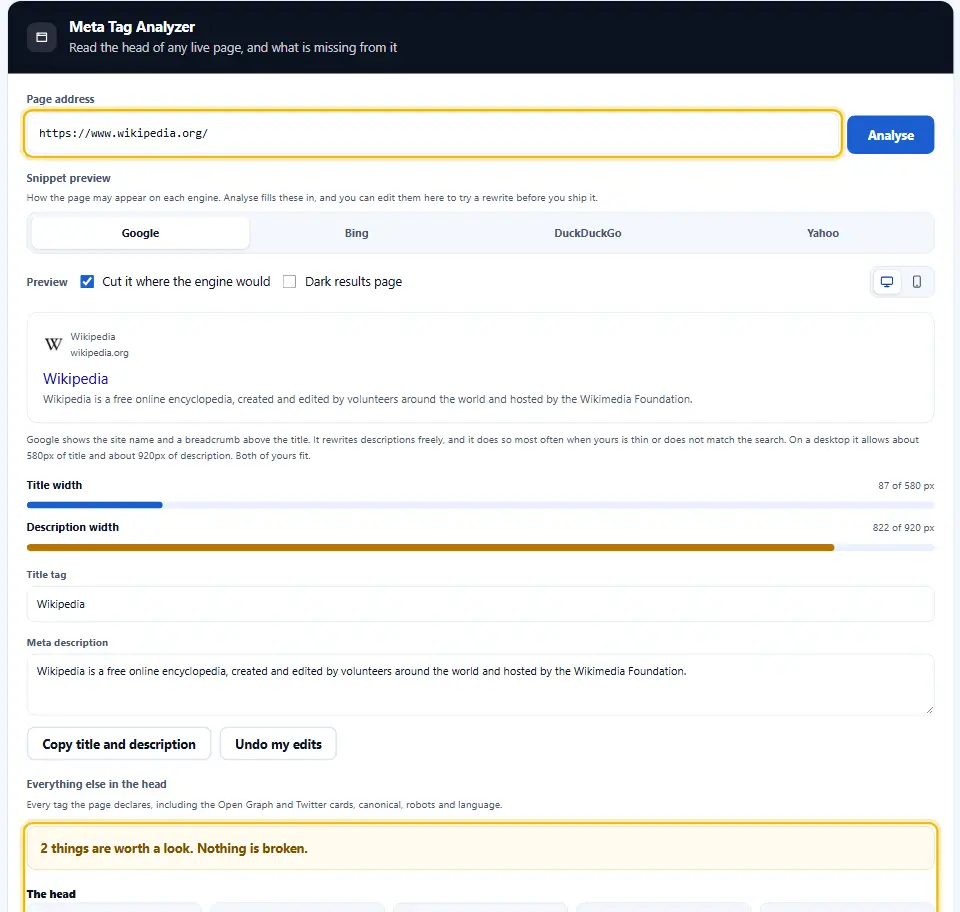Click the Undo my edits button

coord(278,744)
